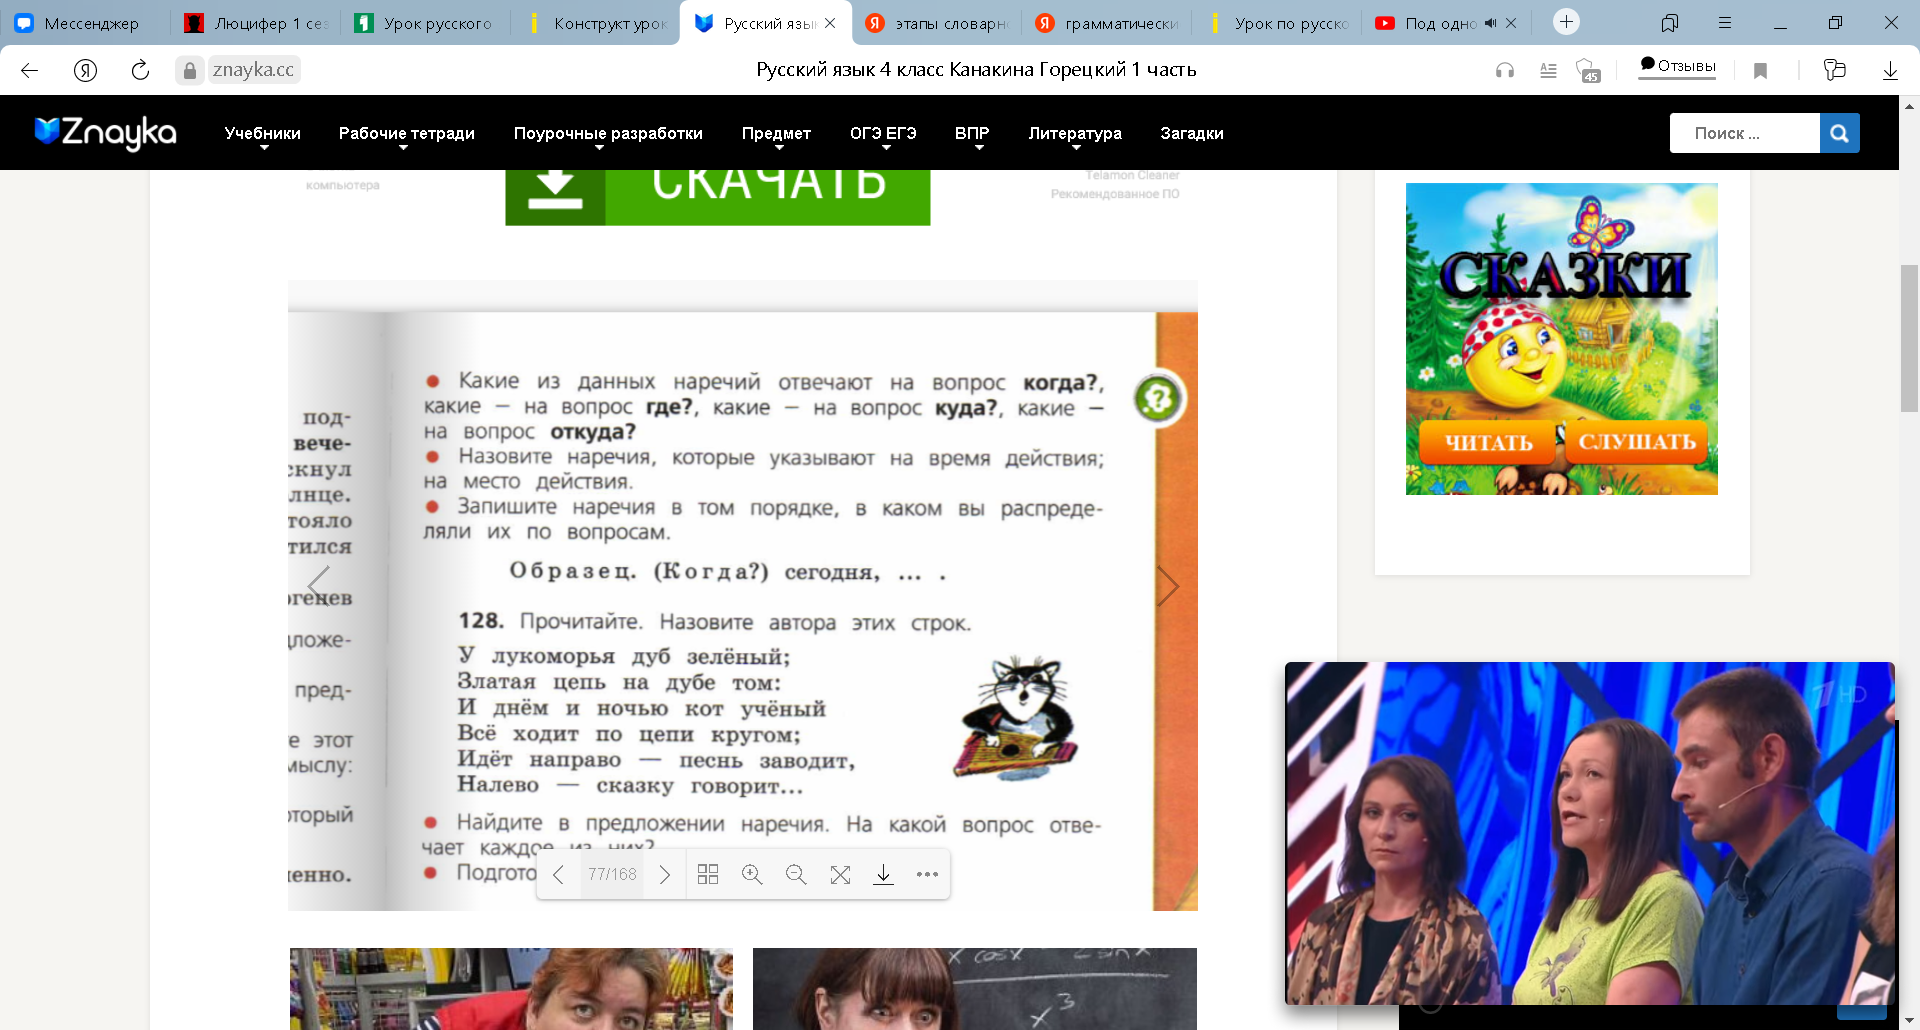Click the woman at blackboard thumbnail

click(975, 989)
